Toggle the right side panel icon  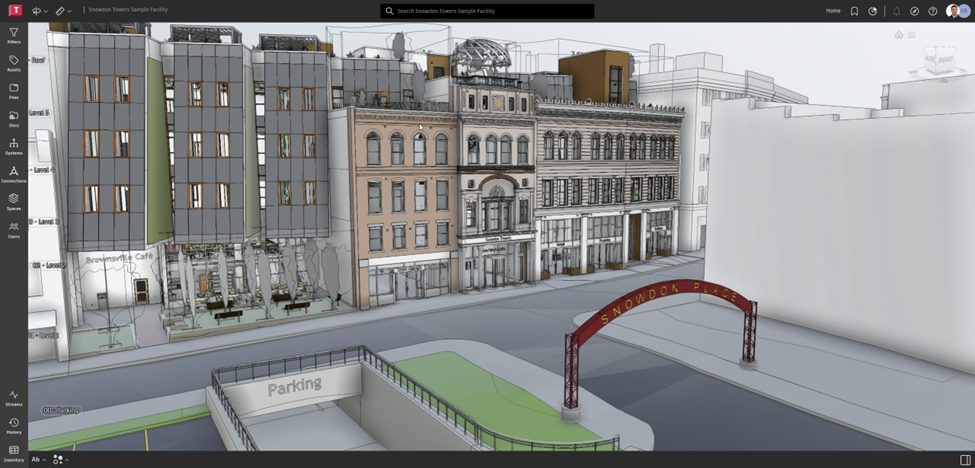pos(964,459)
